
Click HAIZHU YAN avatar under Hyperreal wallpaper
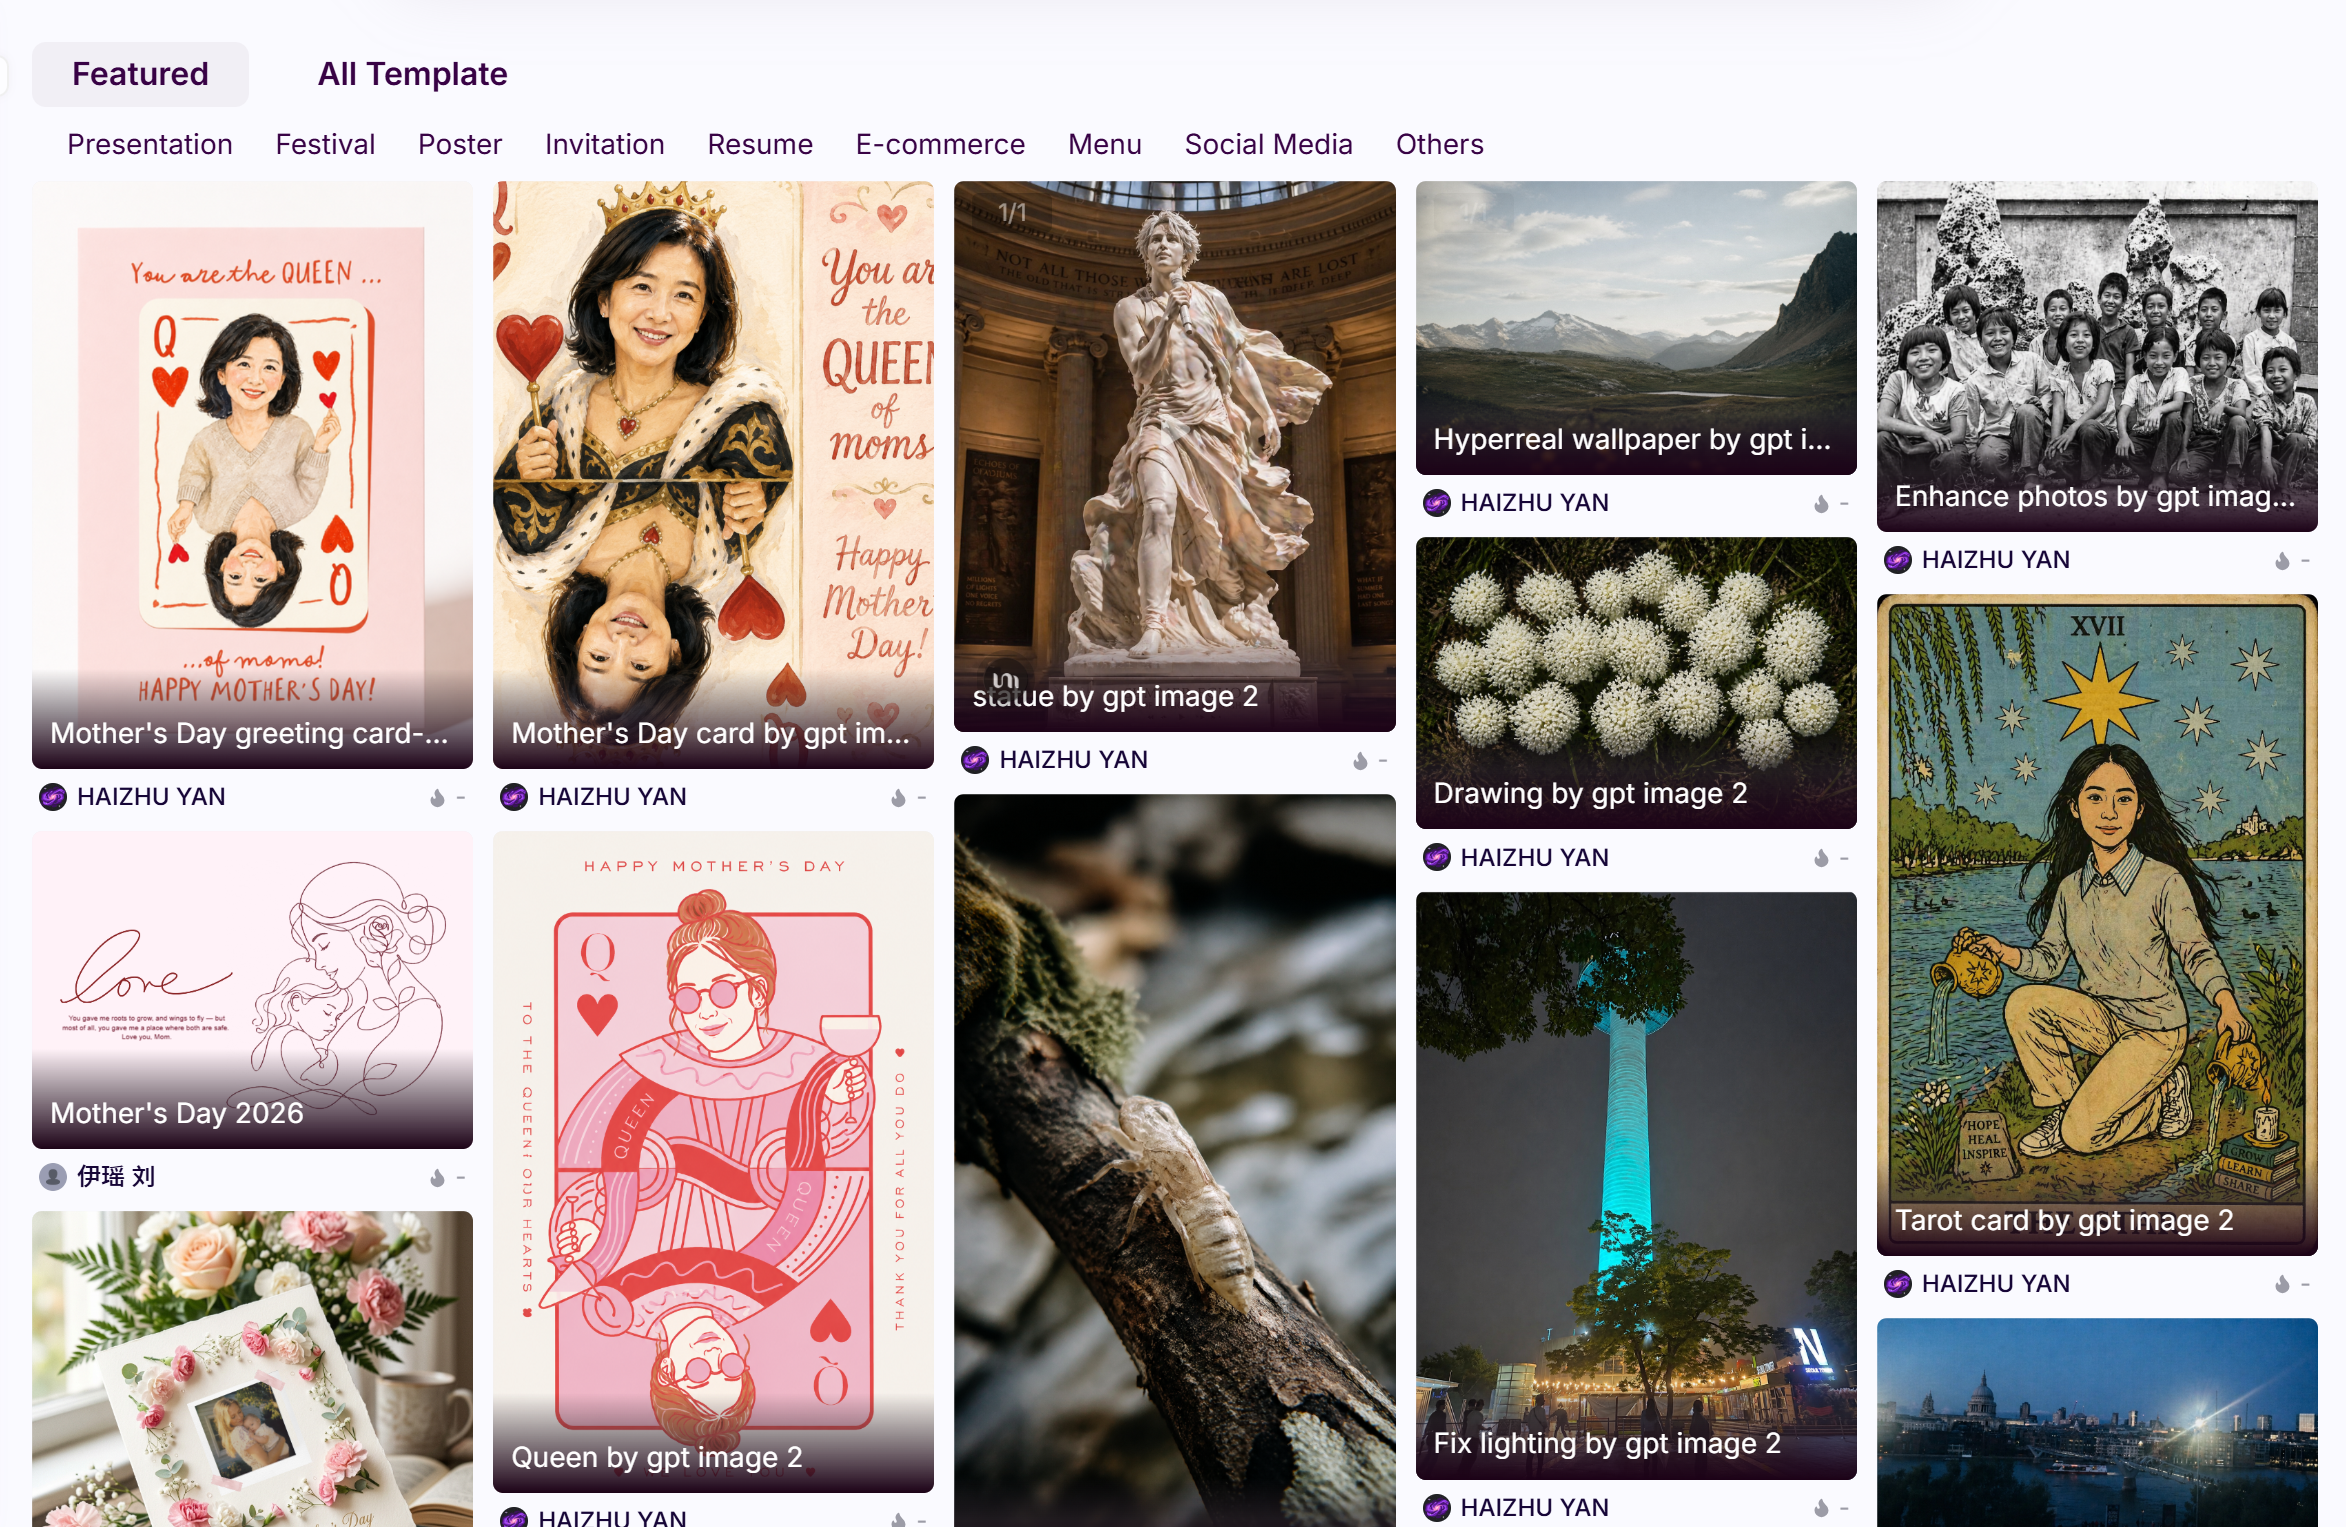point(1437,503)
